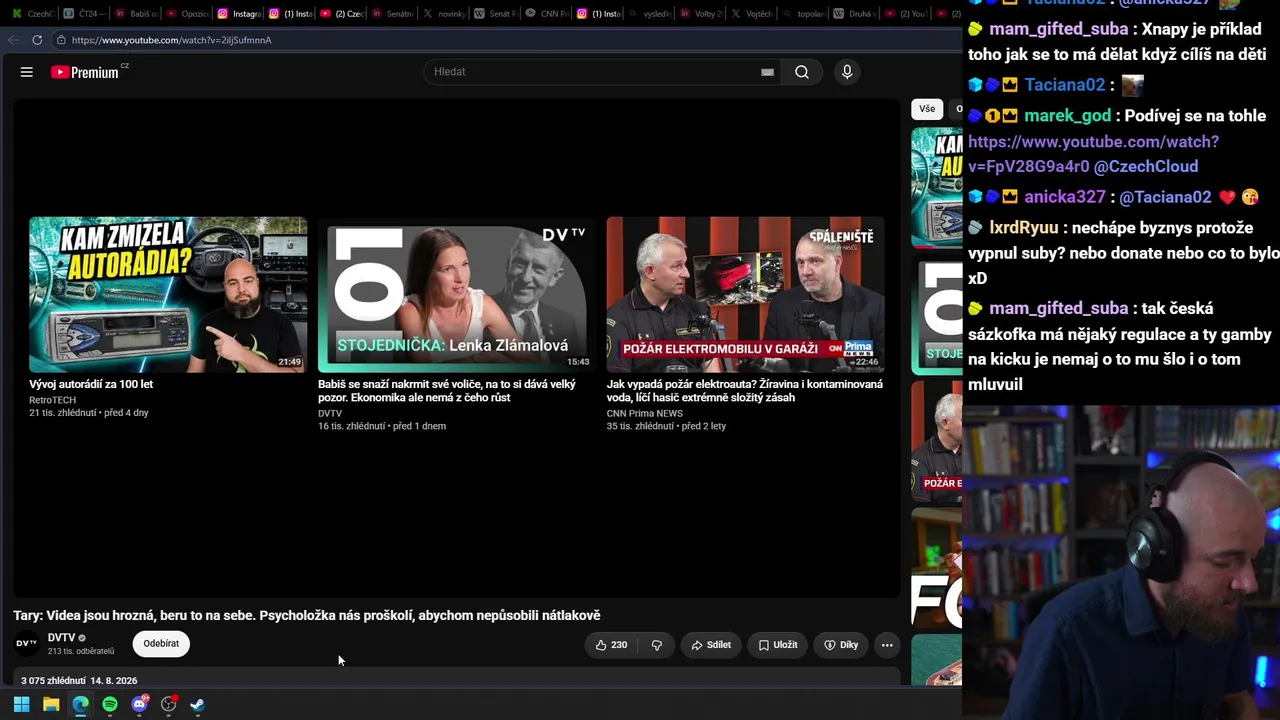Click the @CzechCloud mention in chat
Image resolution: width=1280 pixels, height=720 pixels.
pyautogui.click(x=1146, y=167)
